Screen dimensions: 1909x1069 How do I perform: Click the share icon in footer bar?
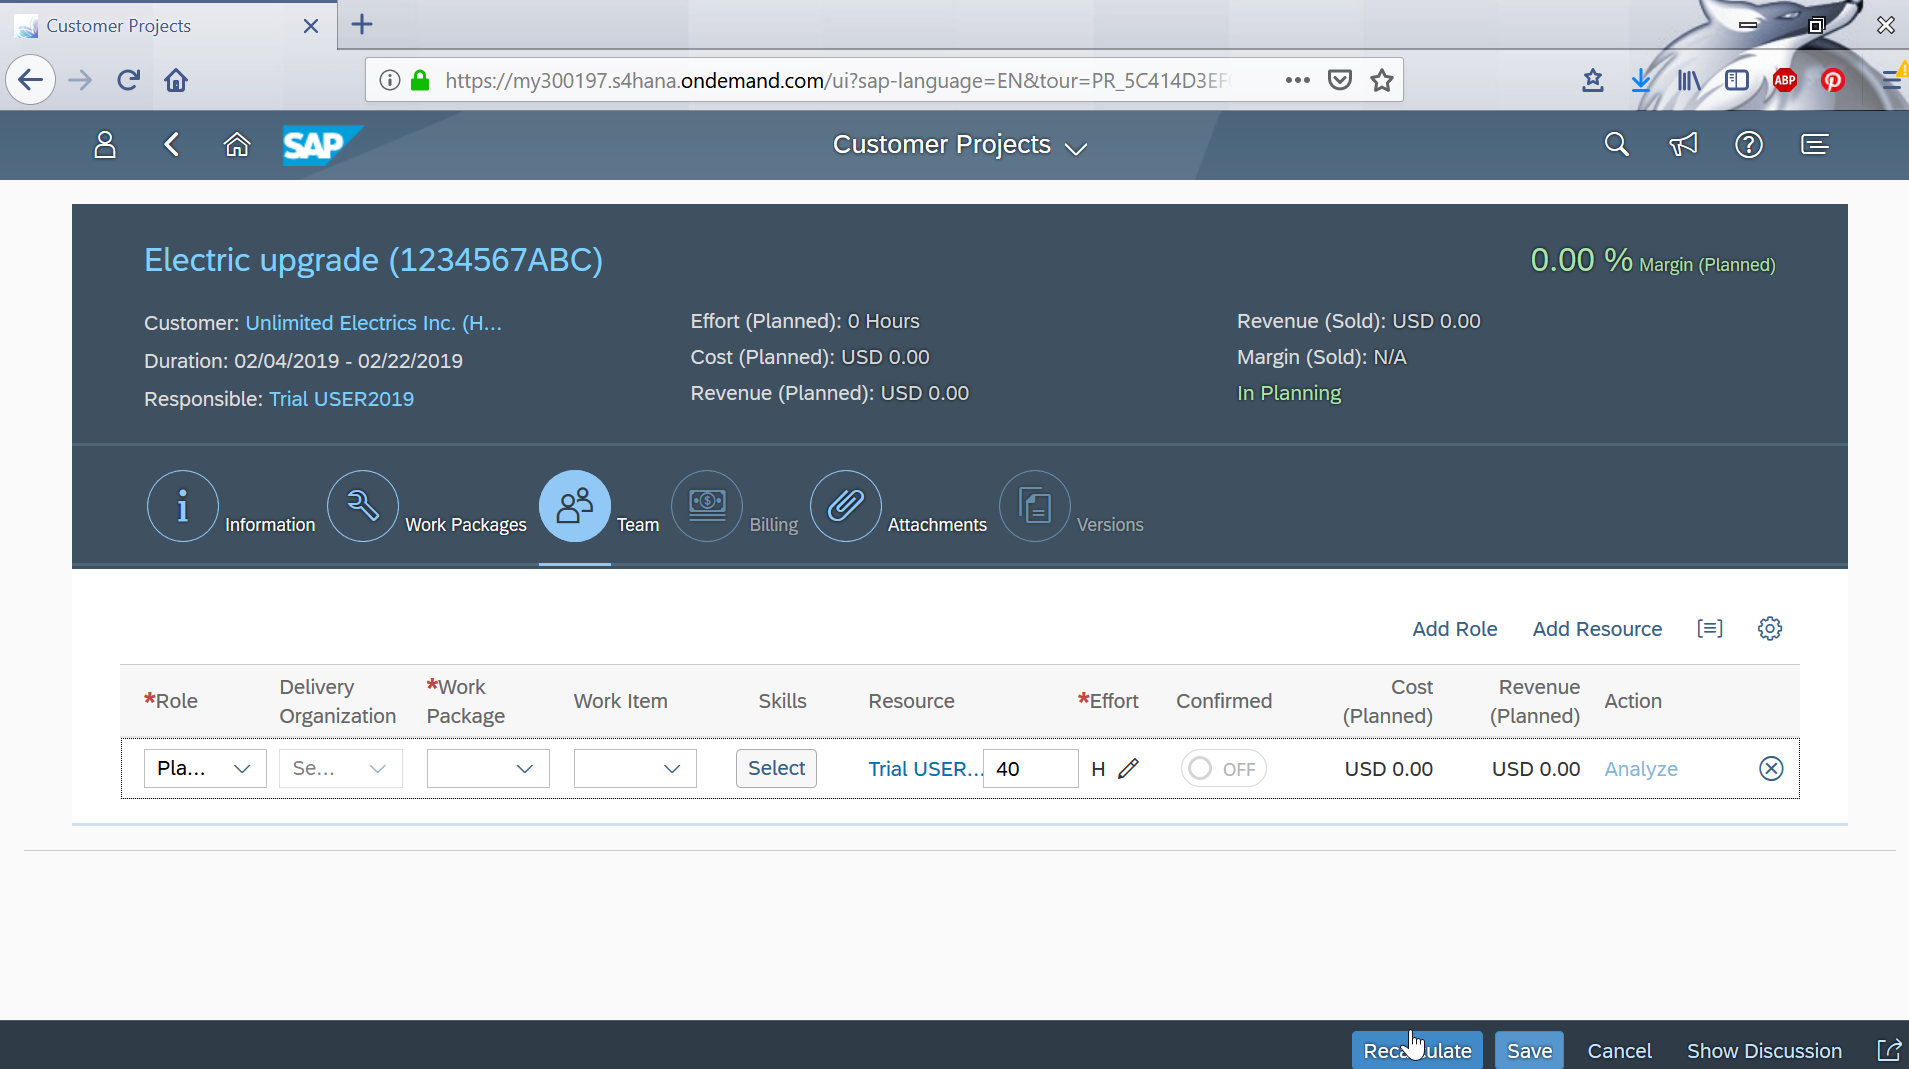point(1888,1050)
